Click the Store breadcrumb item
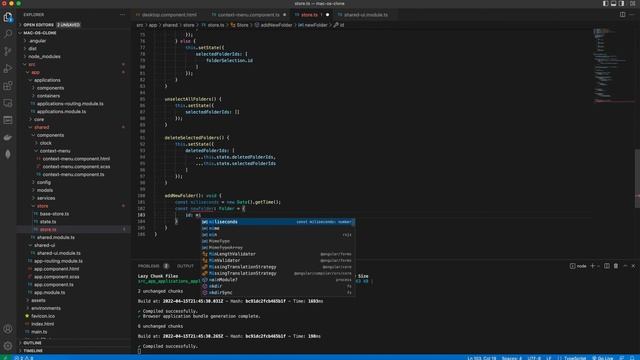The height and width of the screenshot is (360, 640). pos(239,25)
